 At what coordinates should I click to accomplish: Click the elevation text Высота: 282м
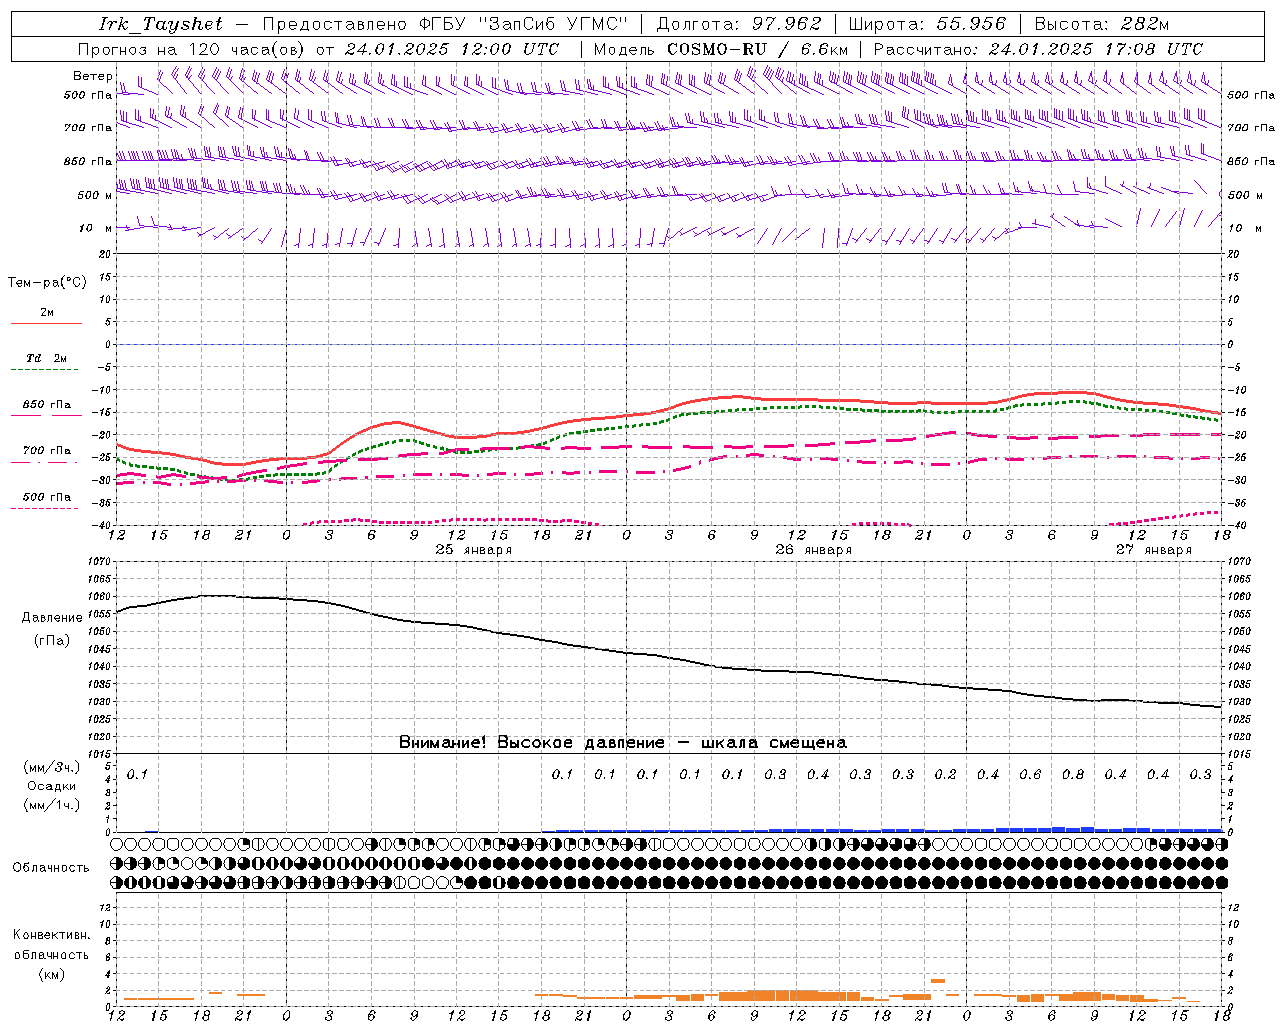pos(1102,24)
